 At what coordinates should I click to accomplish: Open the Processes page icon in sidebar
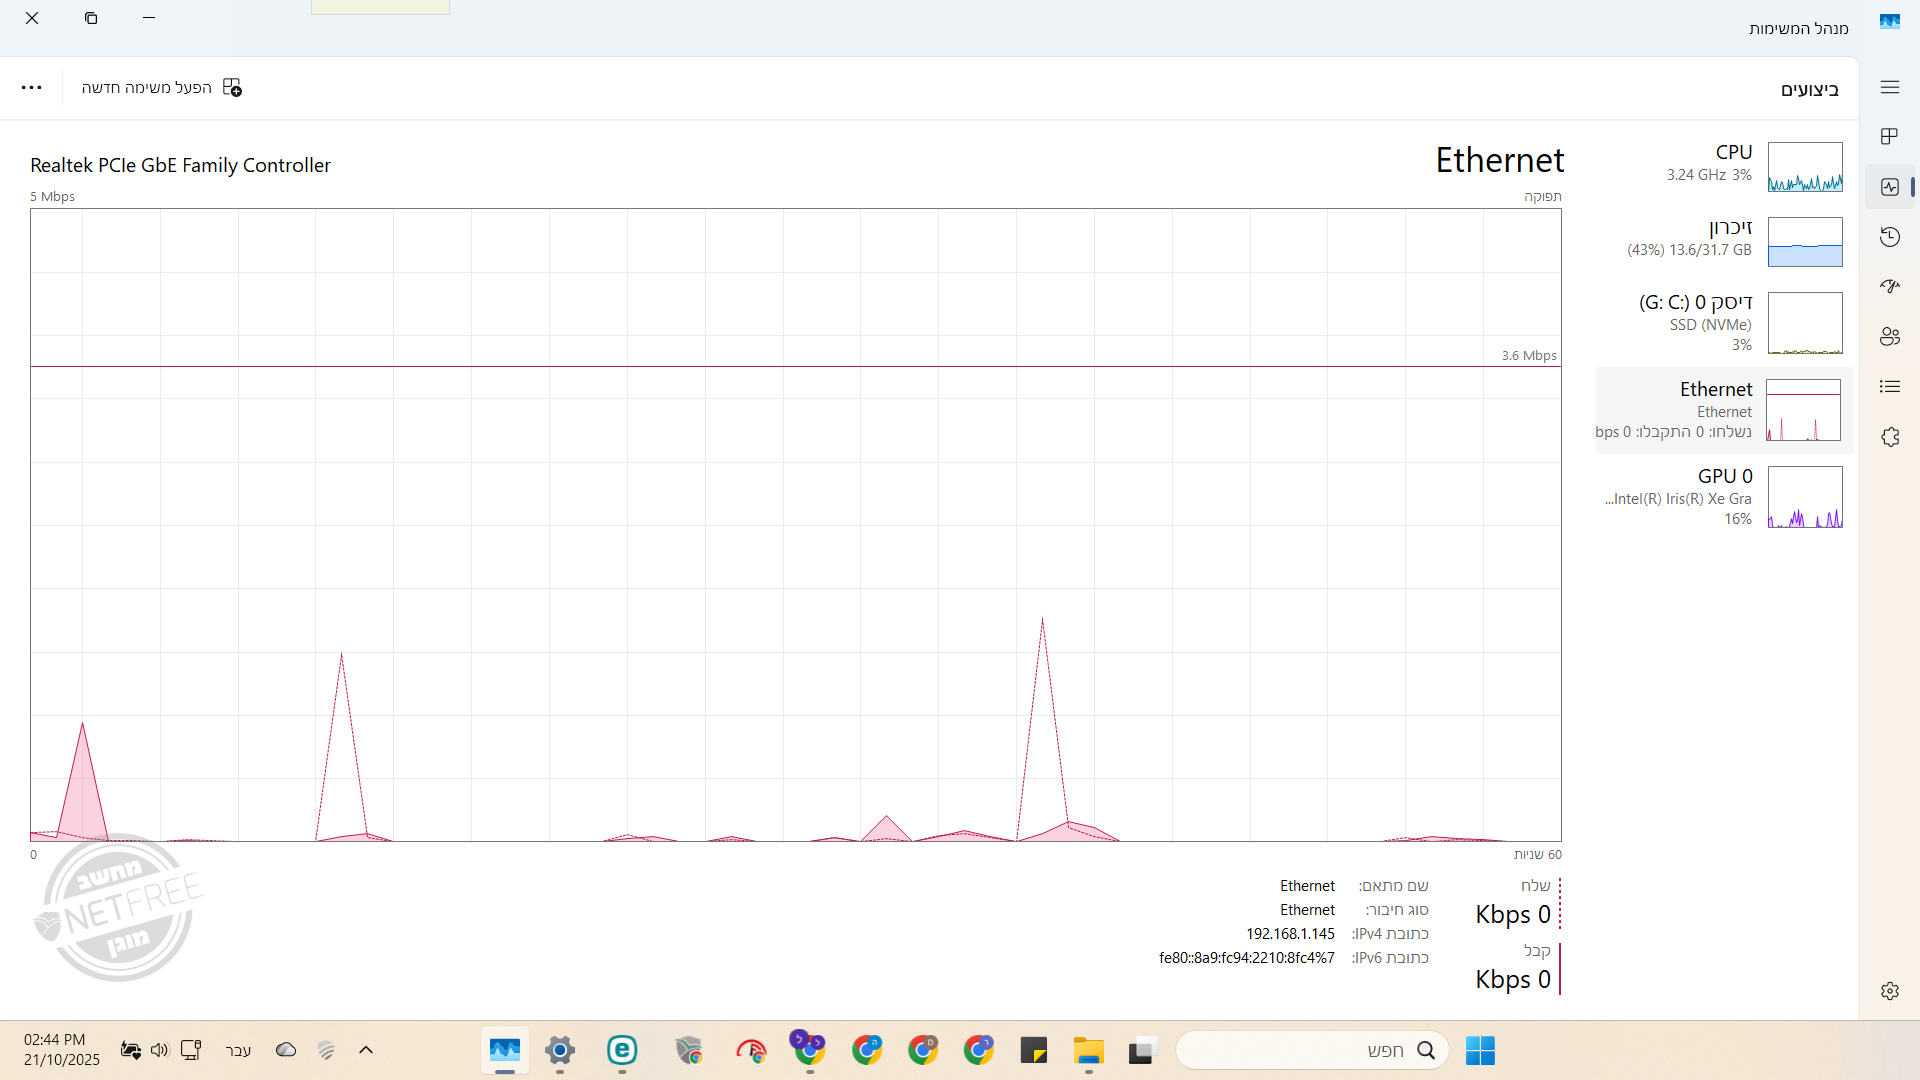click(1889, 136)
